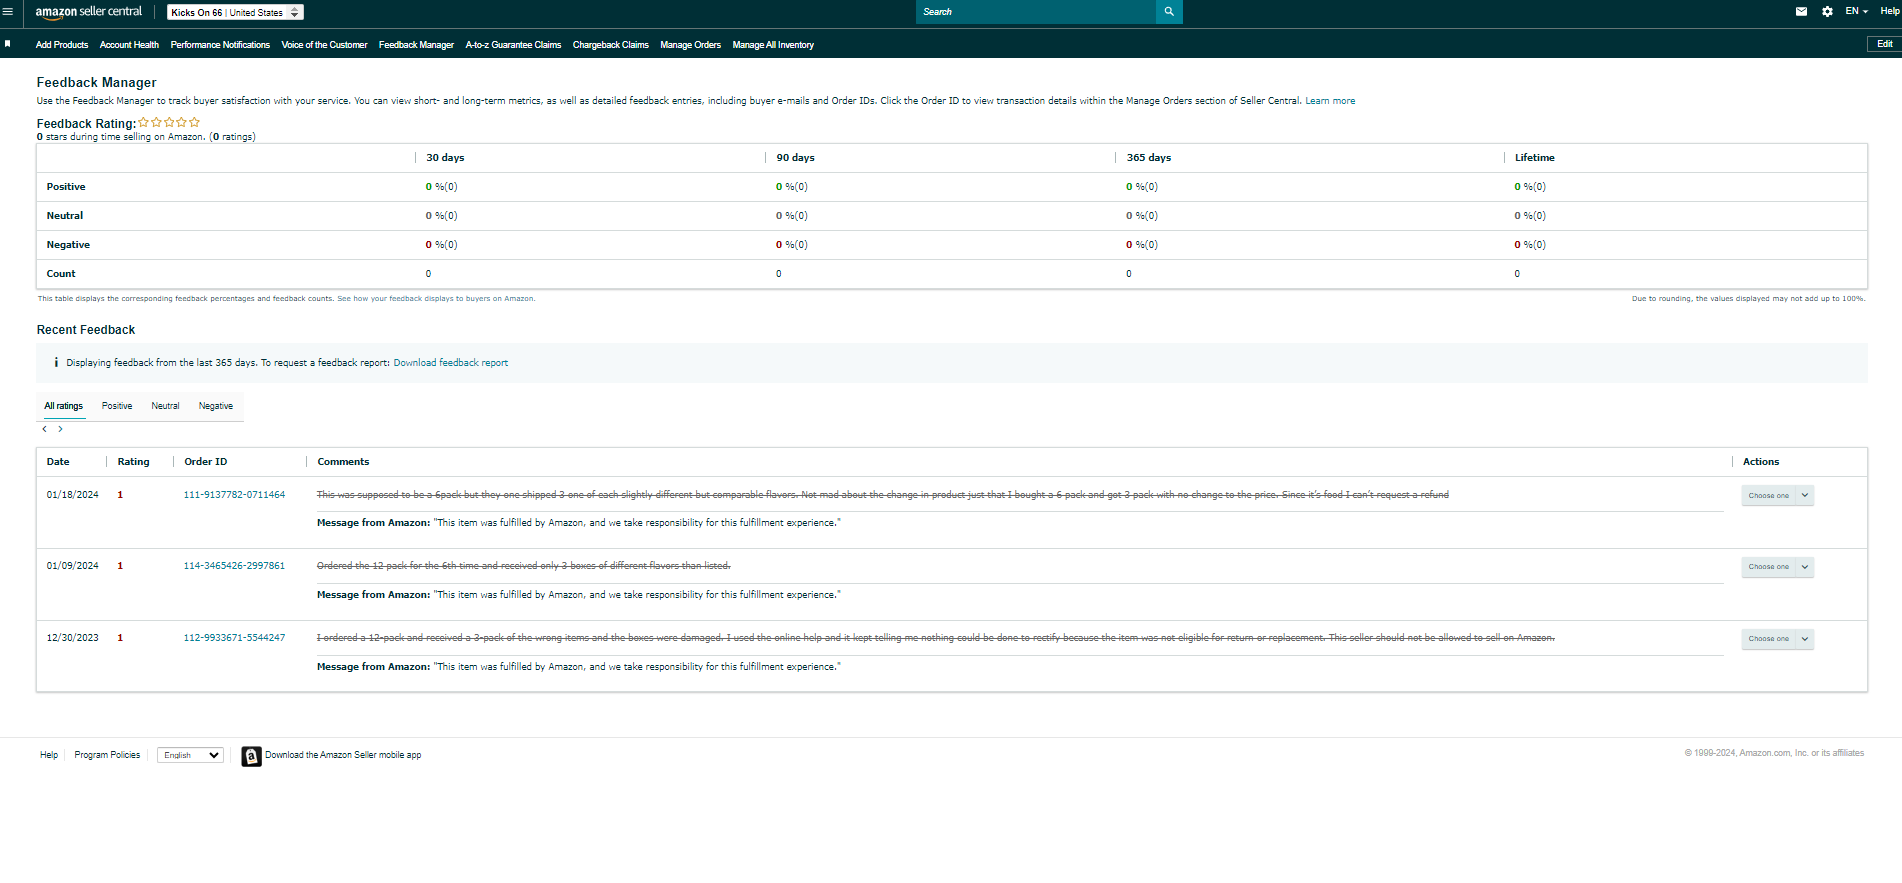The height and width of the screenshot is (883, 1902).
Task: Follow the Learn more link
Action: [x=1330, y=101]
